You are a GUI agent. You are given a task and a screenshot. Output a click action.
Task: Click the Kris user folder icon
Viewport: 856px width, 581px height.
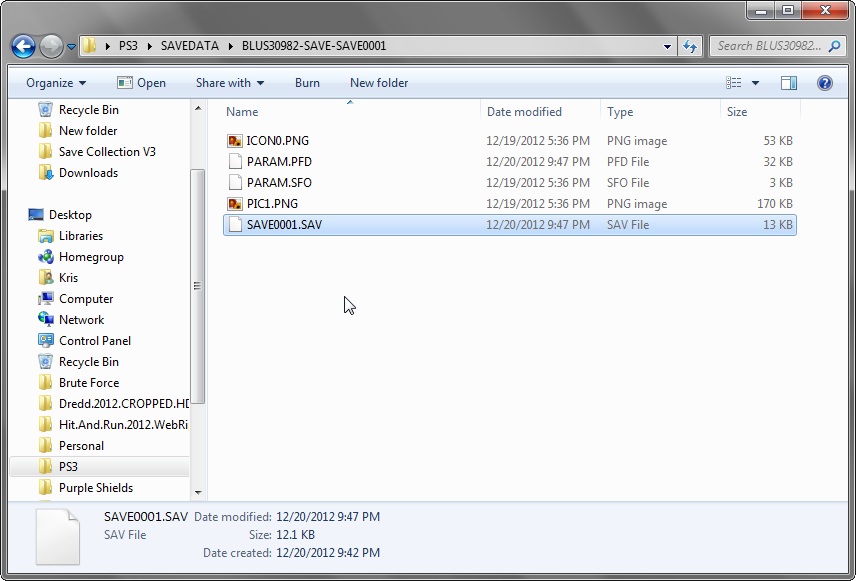[x=46, y=278]
